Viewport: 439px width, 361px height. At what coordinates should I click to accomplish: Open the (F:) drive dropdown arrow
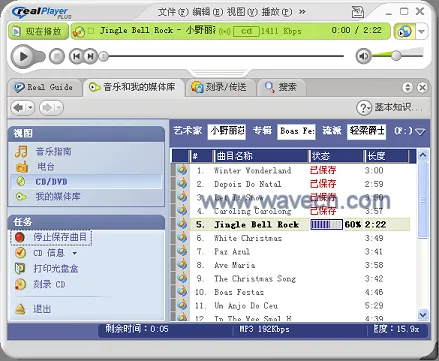(x=420, y=132)
